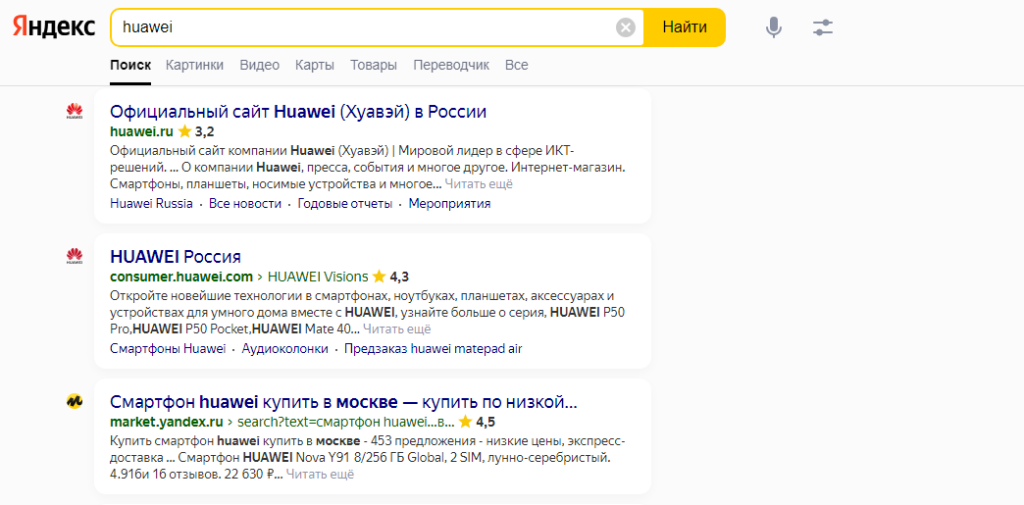The image size is (1024, 505).
Task: Open Официальный сайт Huawei в России result
Action: pyautogui.click(x=298, y=112)
